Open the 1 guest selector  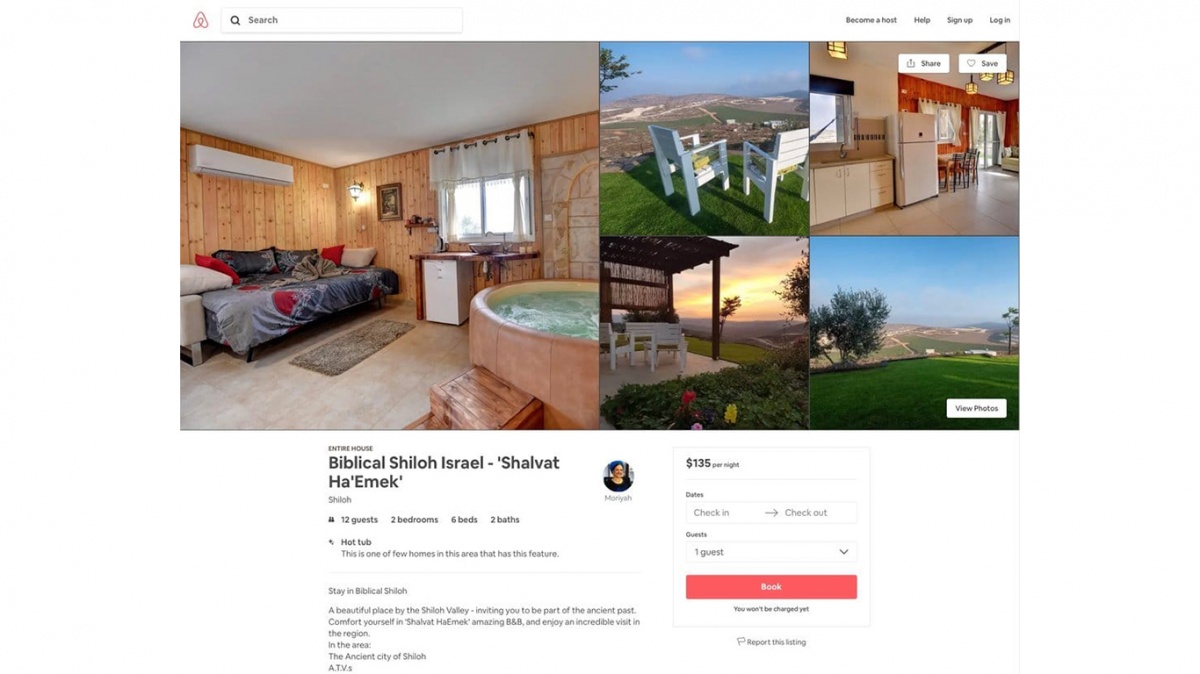pyautogui.click(x=771, y=552)
